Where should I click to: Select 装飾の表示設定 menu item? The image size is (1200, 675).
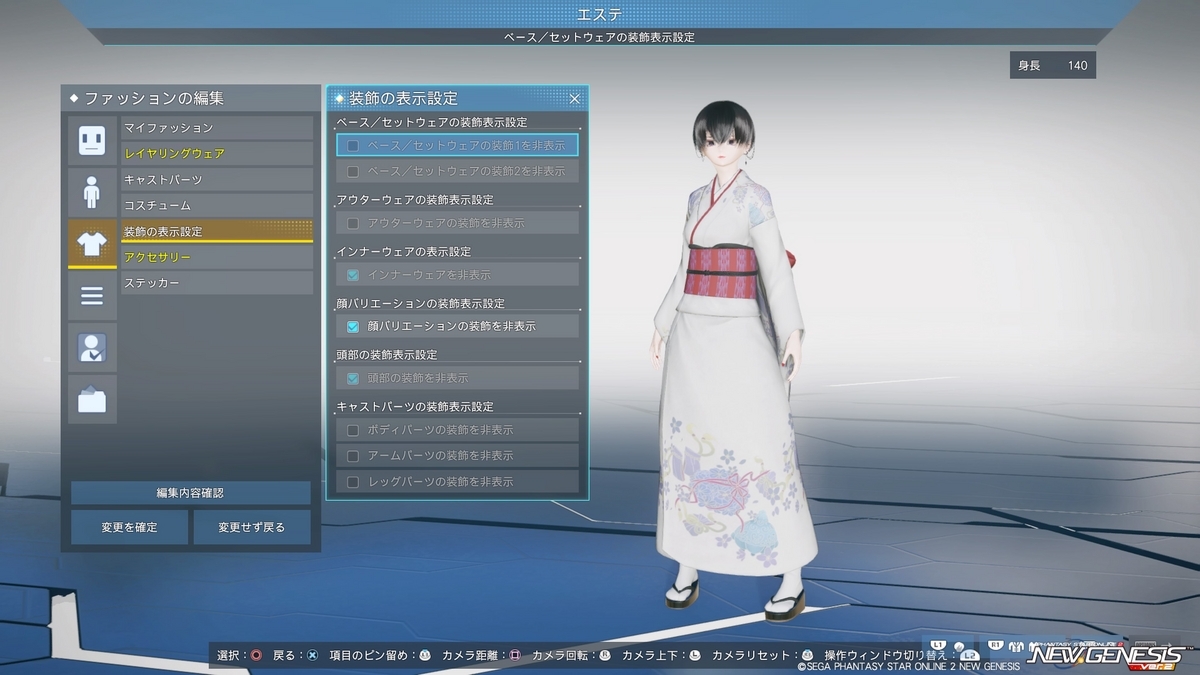point(217,231)
